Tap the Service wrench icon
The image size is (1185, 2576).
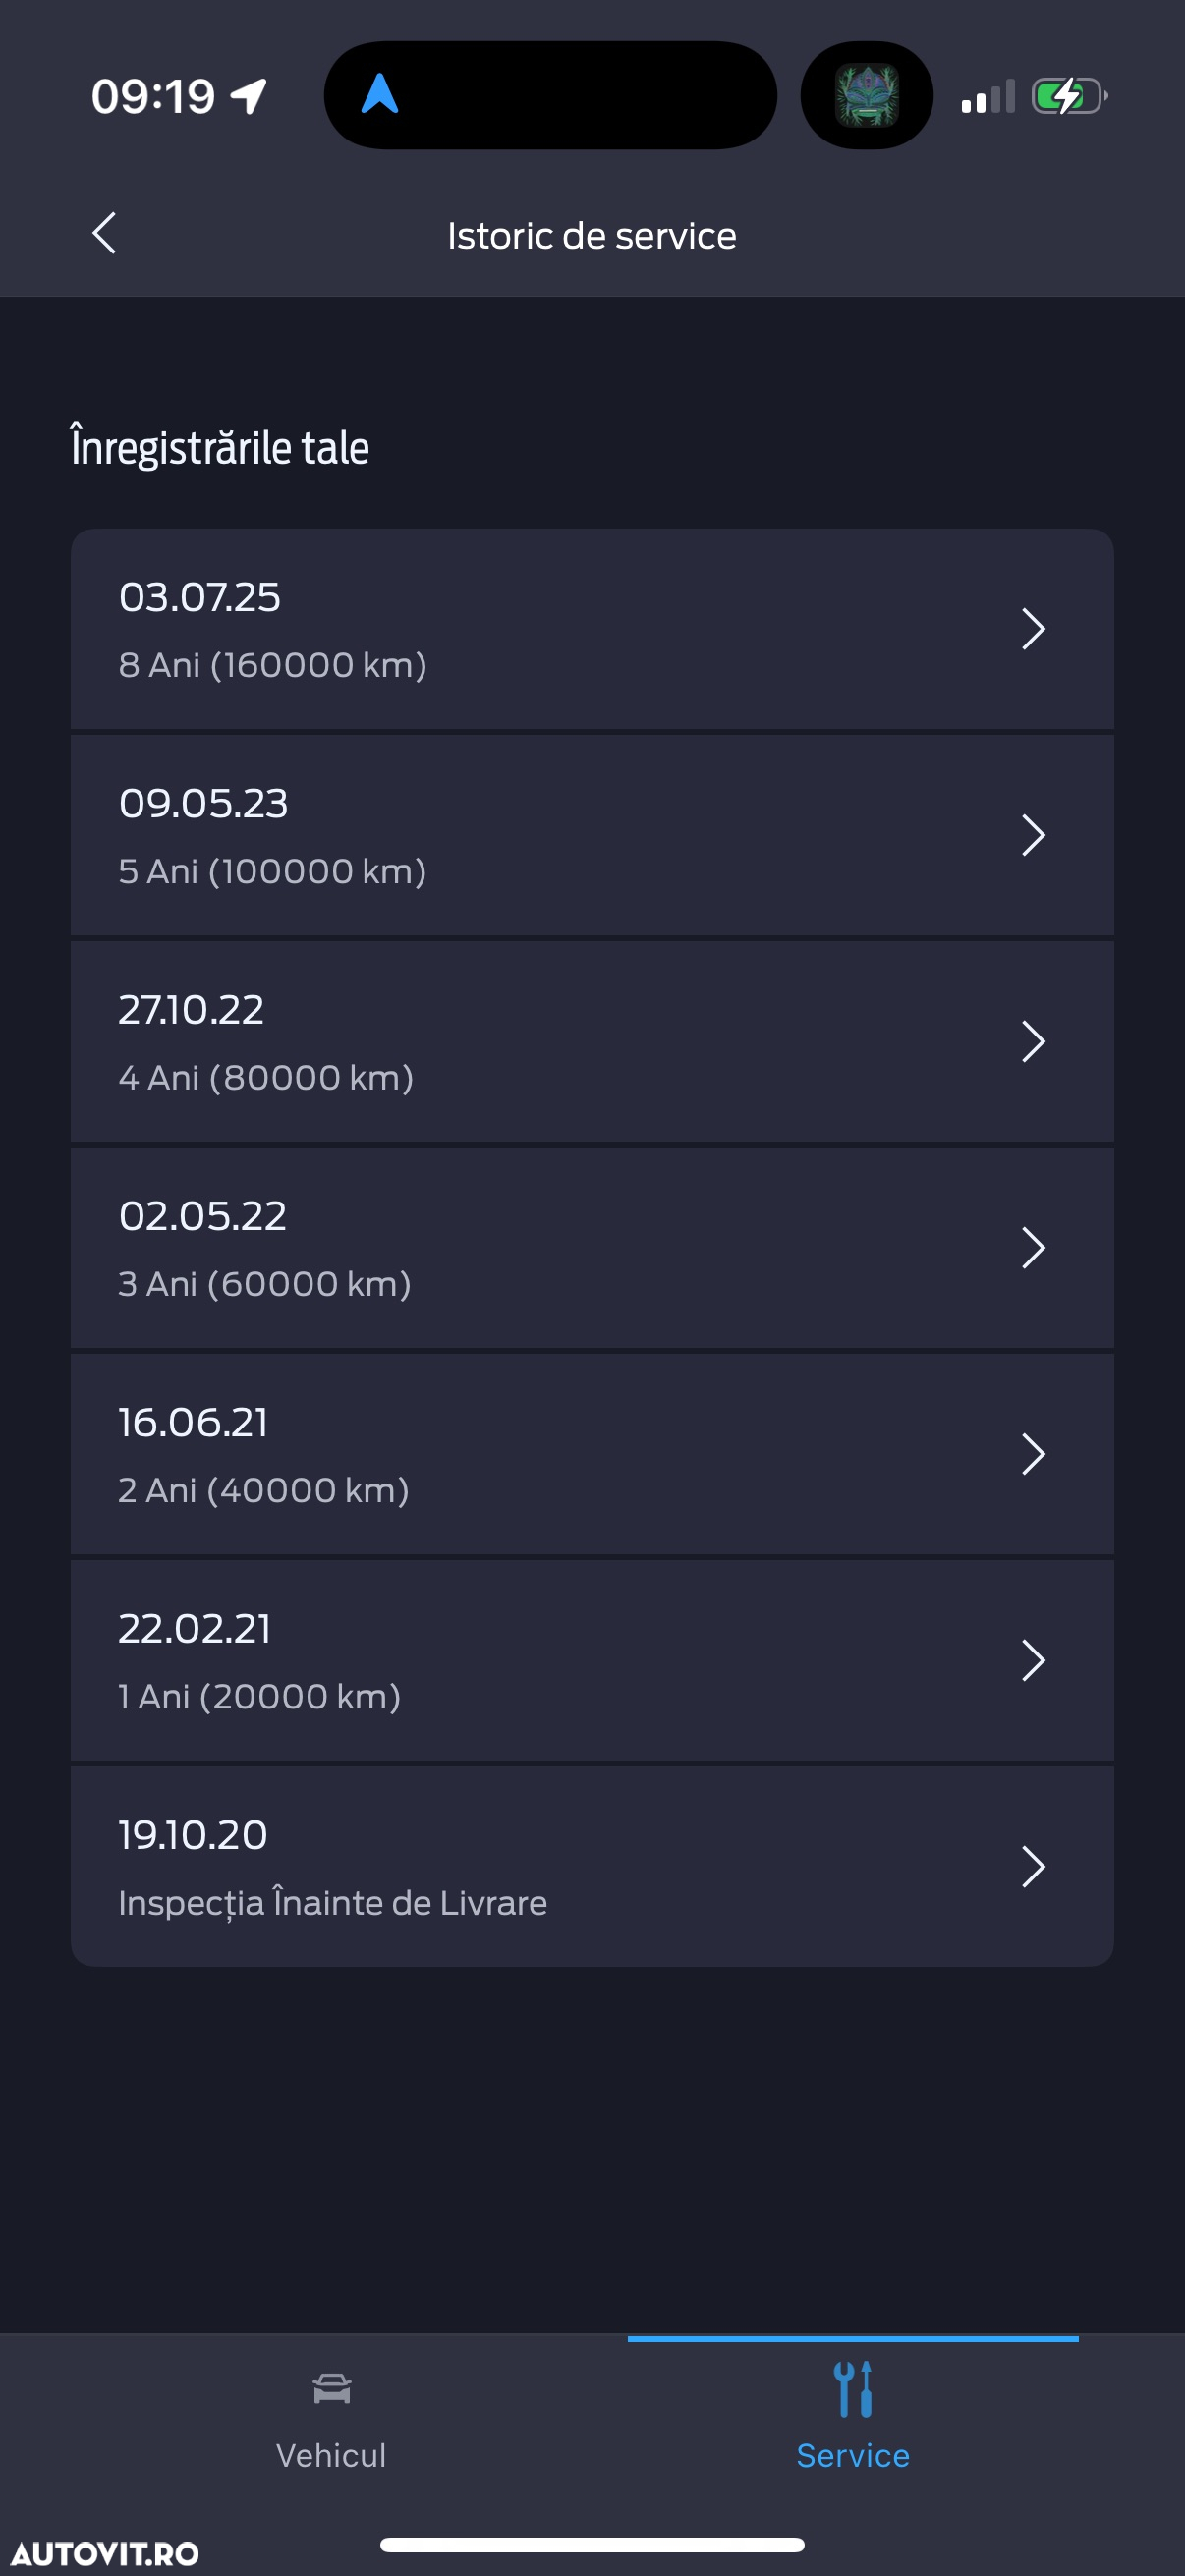853,2389
